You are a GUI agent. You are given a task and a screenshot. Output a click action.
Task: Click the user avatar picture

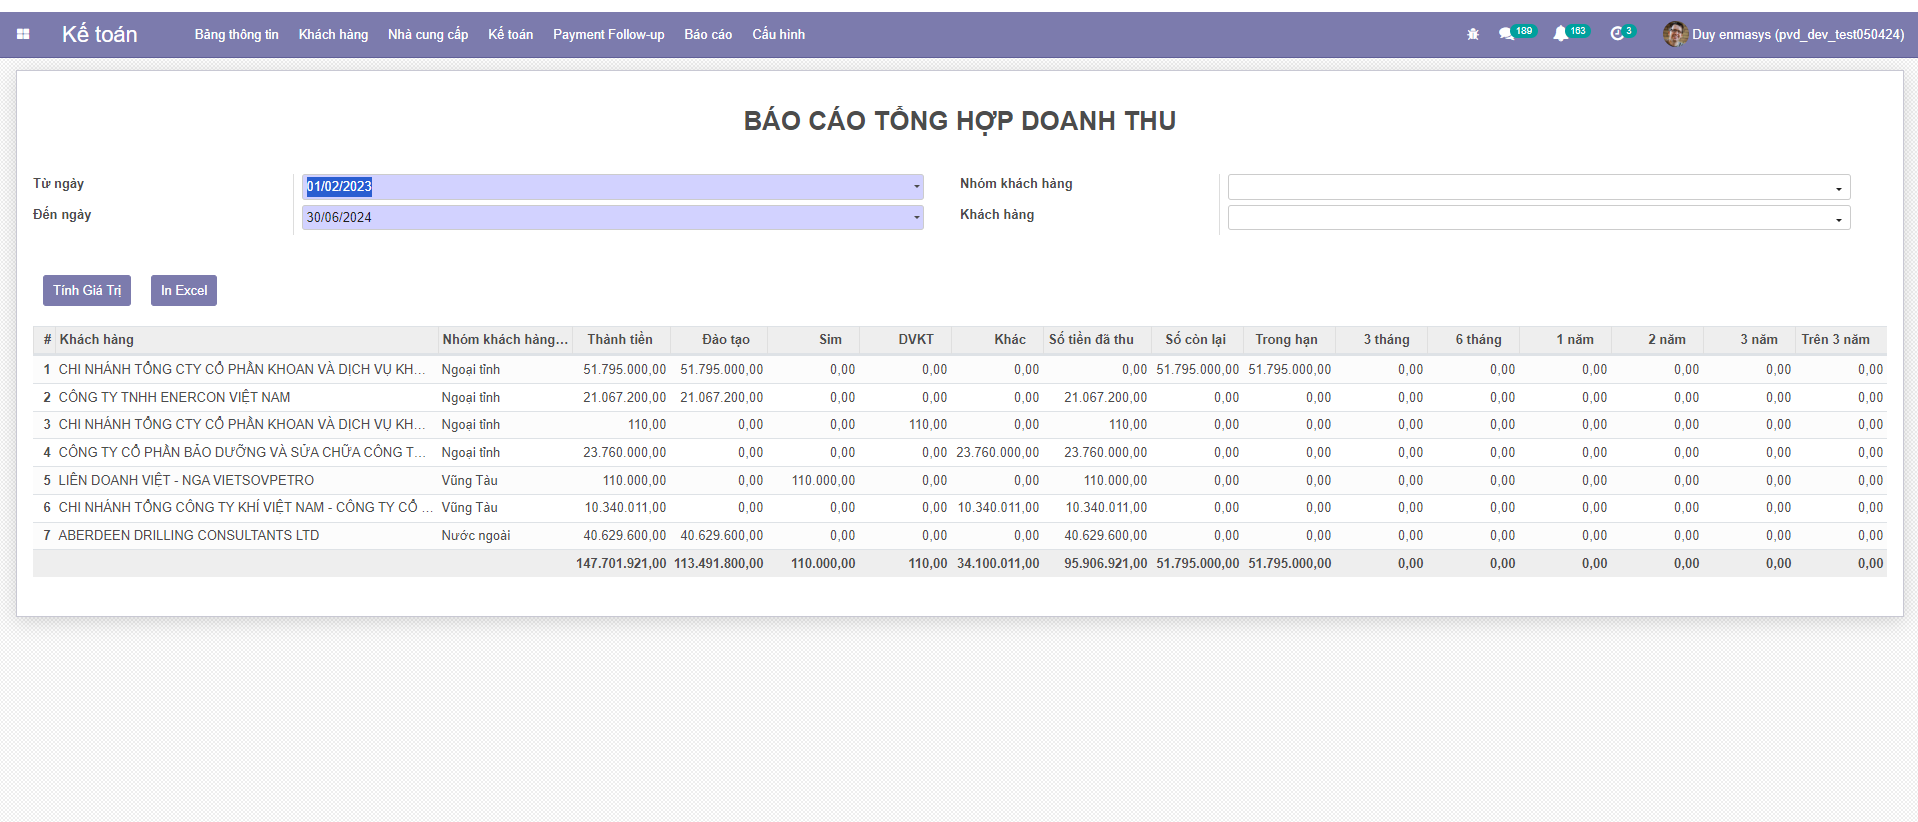tap(1675, 34)
